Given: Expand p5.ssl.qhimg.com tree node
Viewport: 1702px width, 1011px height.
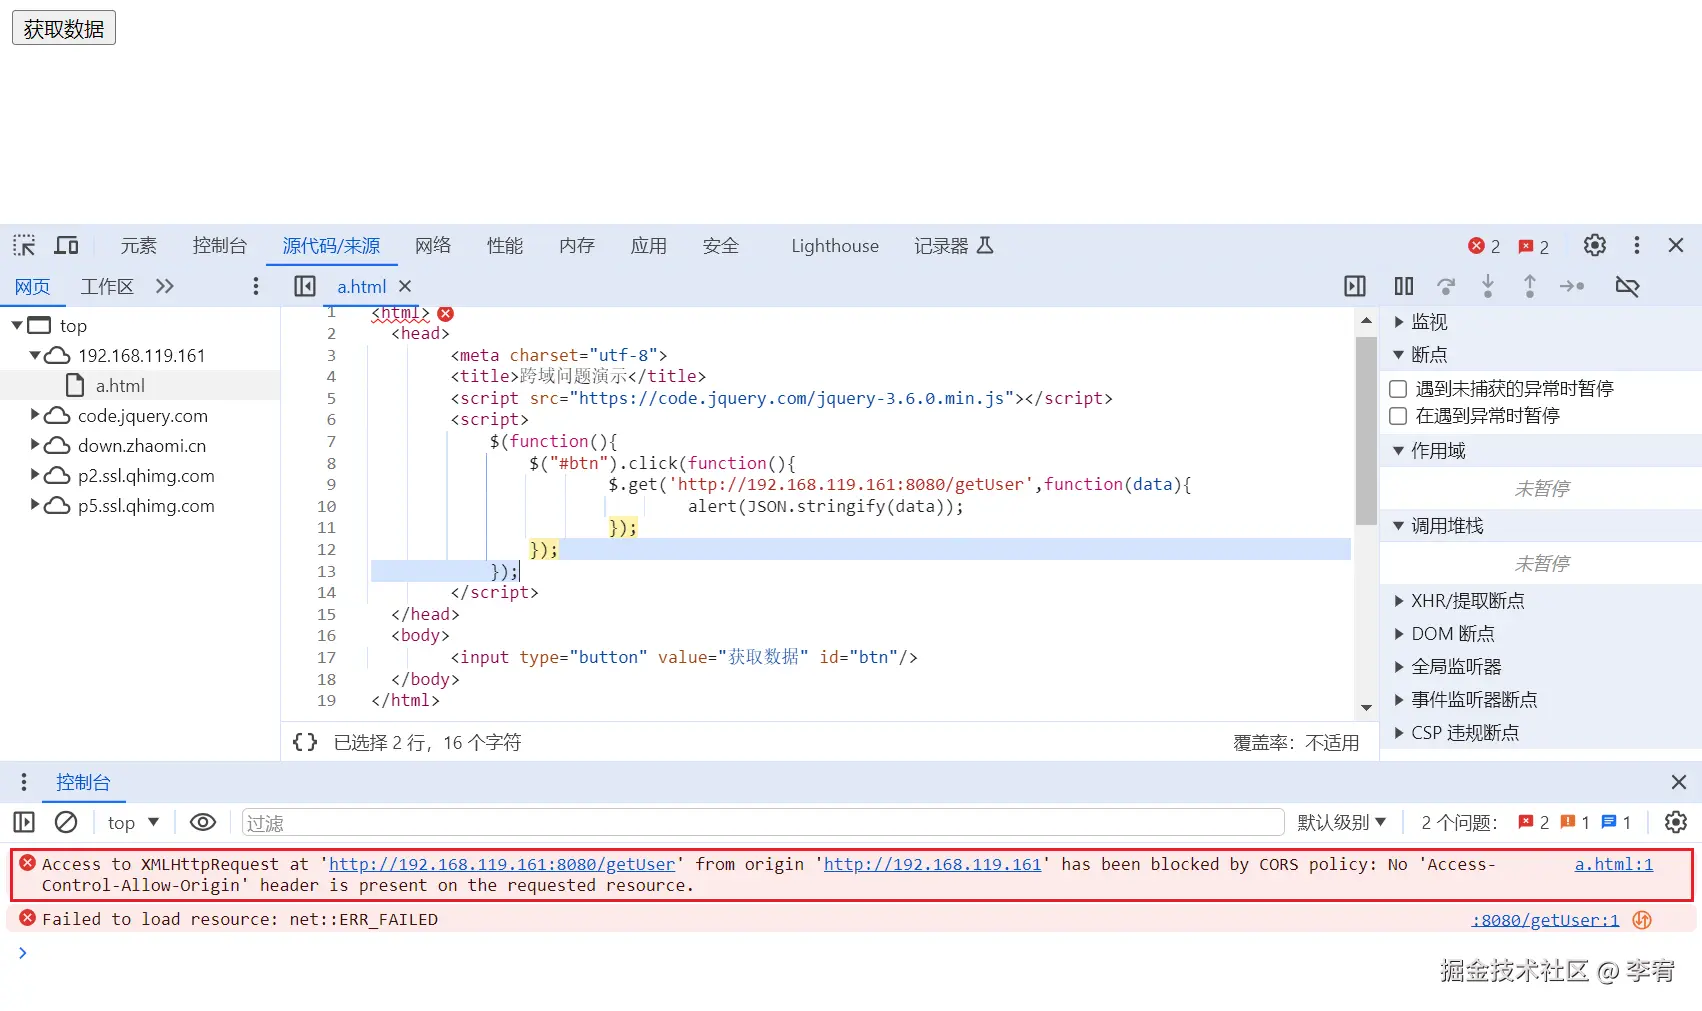Looking at the screenshot, I should [x=35, y=504].
